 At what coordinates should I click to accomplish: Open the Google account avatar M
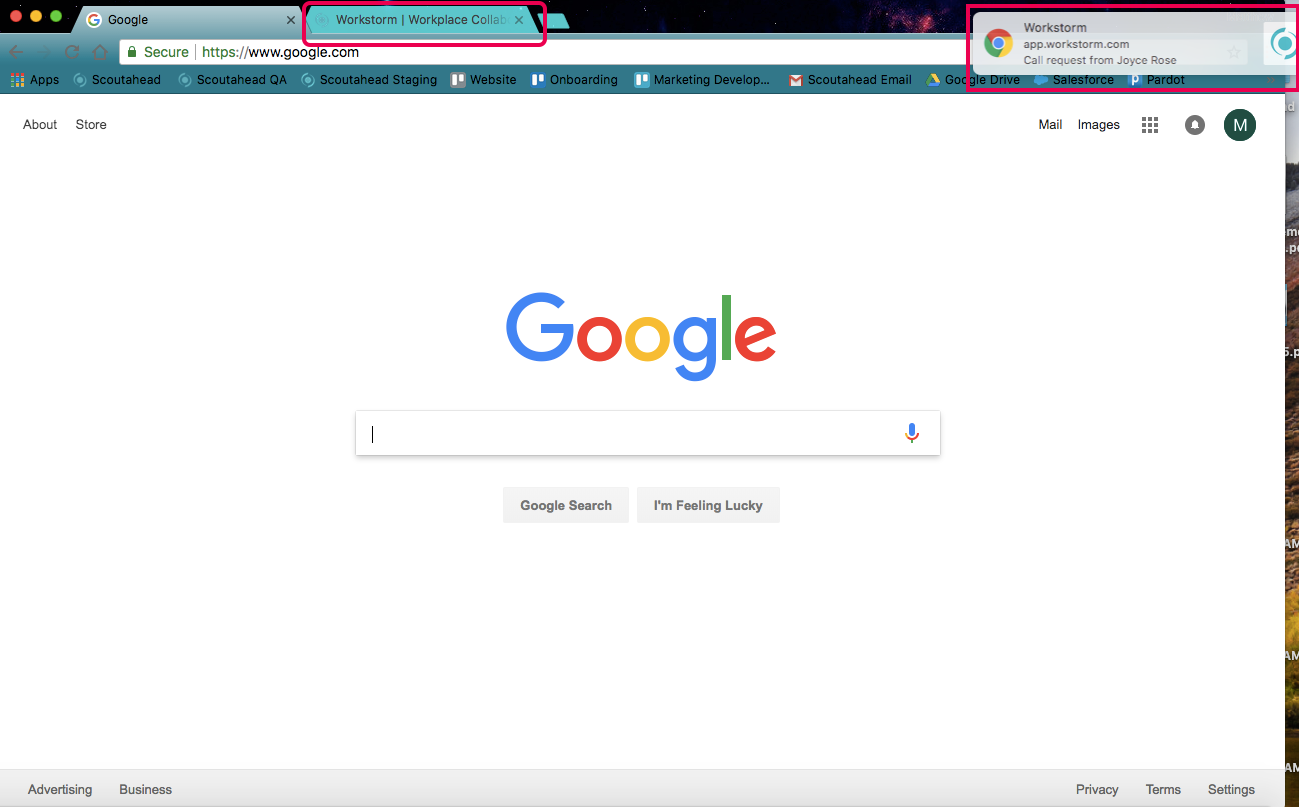1240,125
